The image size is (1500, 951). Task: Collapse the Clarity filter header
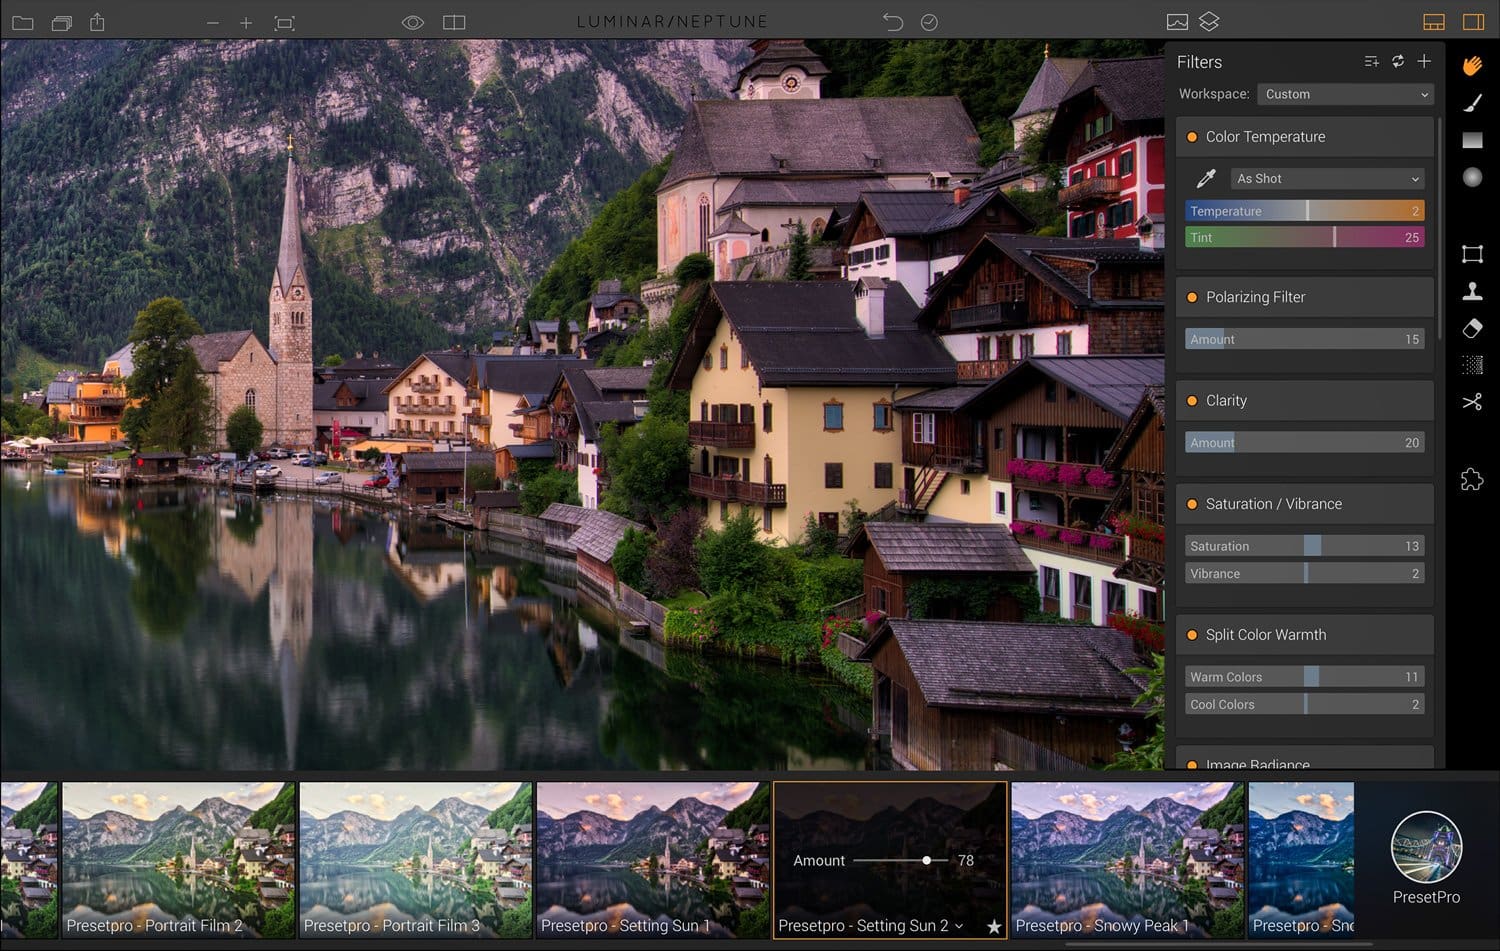[x=1305, y=401]
